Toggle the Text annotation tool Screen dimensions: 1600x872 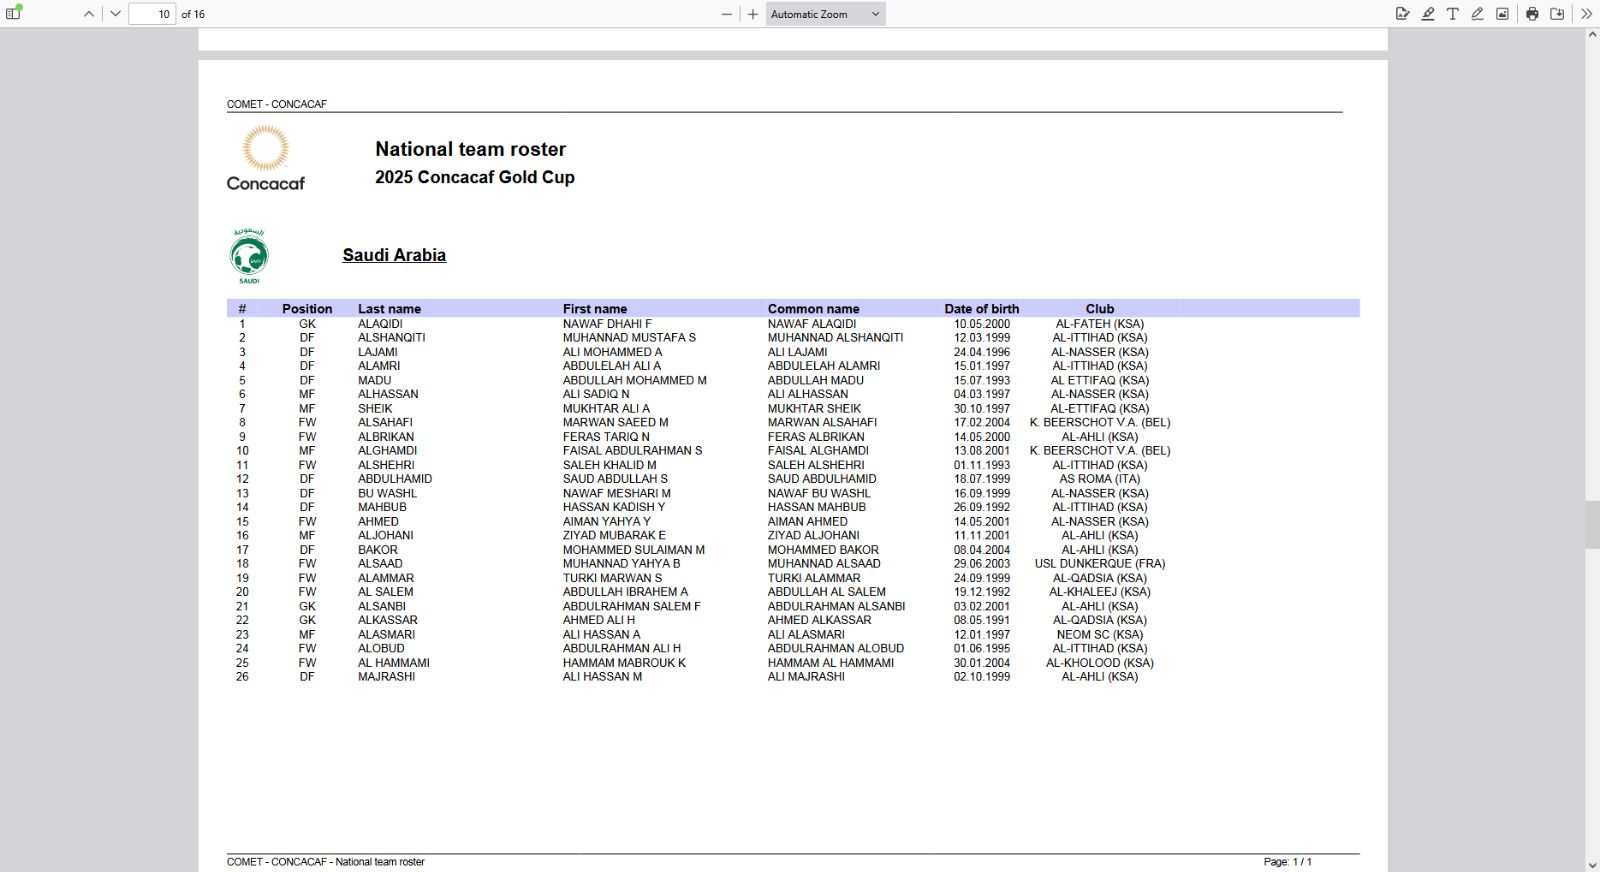click(1452, 14)
